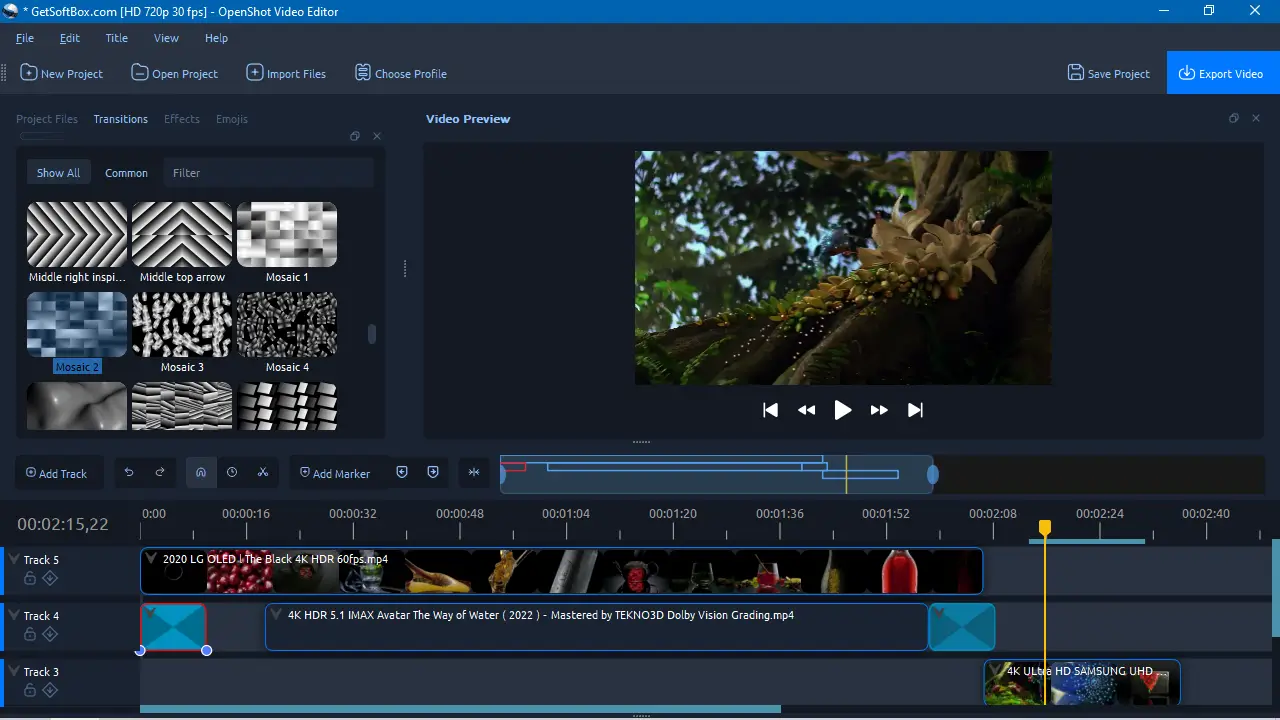Click the right handle of the zoom slider
Viewport: 1280px width, 720px height.
(933, 475)
